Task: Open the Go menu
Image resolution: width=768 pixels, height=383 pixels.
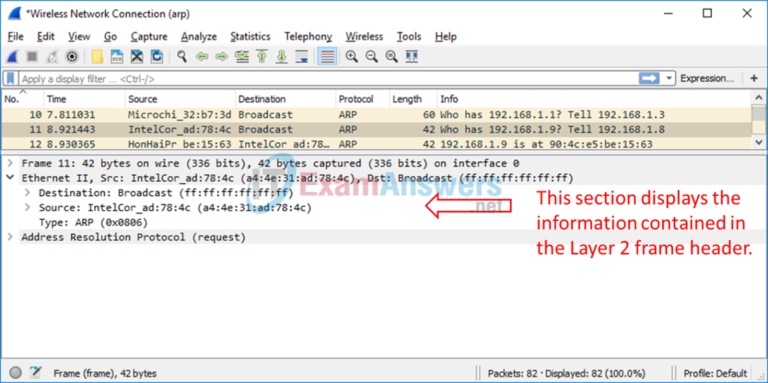Action: 110,37
